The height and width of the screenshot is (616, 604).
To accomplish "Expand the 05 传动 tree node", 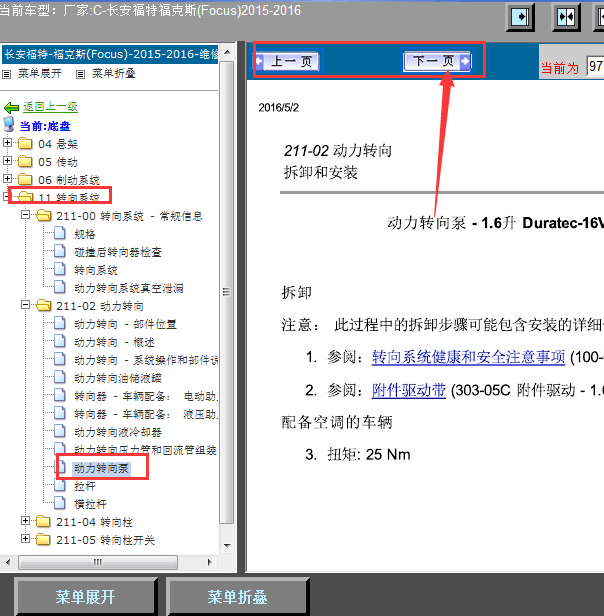I will point(9,162).
